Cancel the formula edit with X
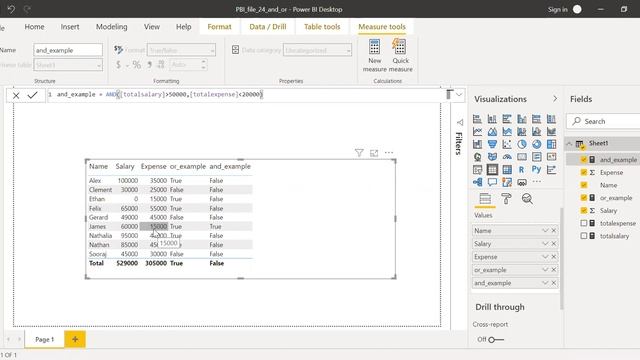This screenshot has width=640, height=360. coord(16,96)
